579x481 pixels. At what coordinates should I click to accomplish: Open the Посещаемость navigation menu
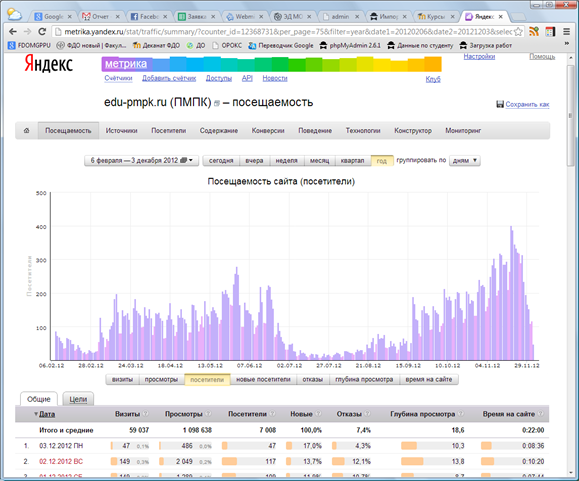tap(68, 131)
